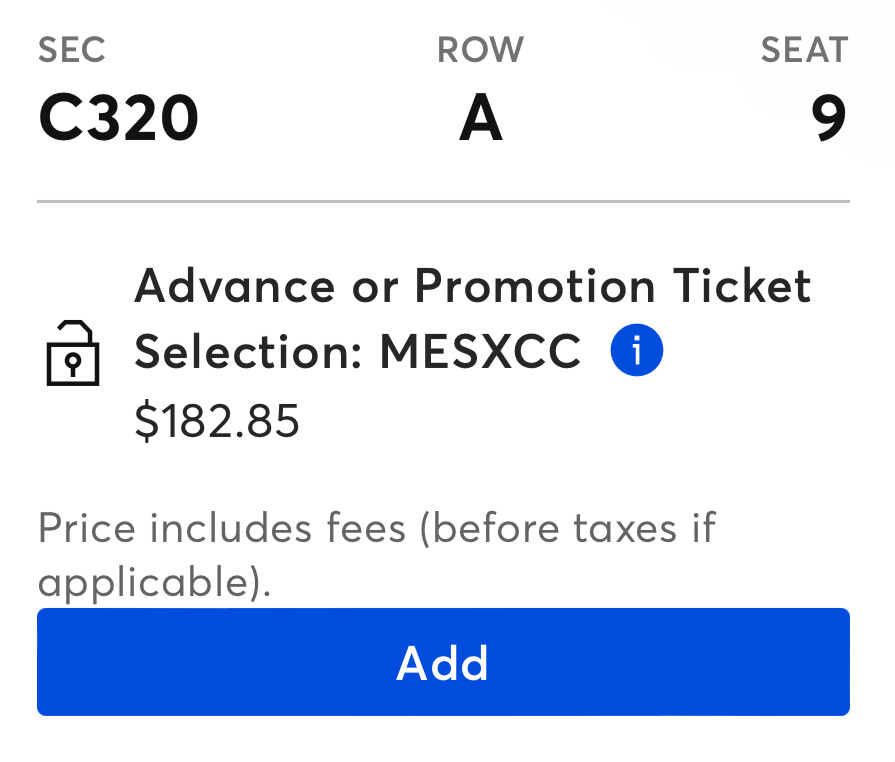The image size is (895, 762).
Task: Click the section number C320
Action: click(x=119, y=118)
